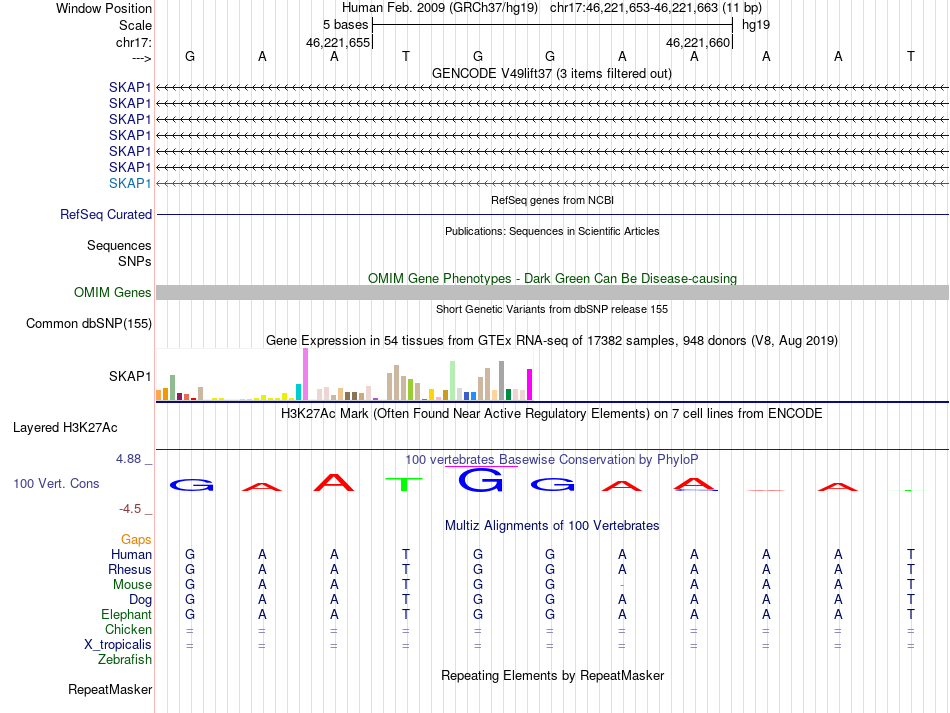Open the GTEx Gene Expression in 54 tissues title
Image resolution: width=950 pixels, height=713 pixels.
552,340
